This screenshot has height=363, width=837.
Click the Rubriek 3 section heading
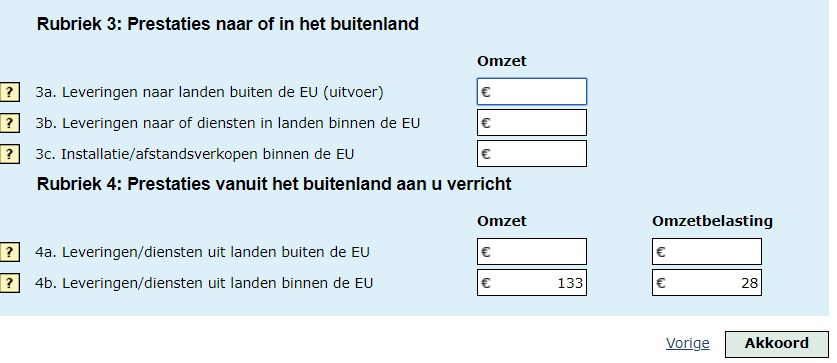click(227, 24)
